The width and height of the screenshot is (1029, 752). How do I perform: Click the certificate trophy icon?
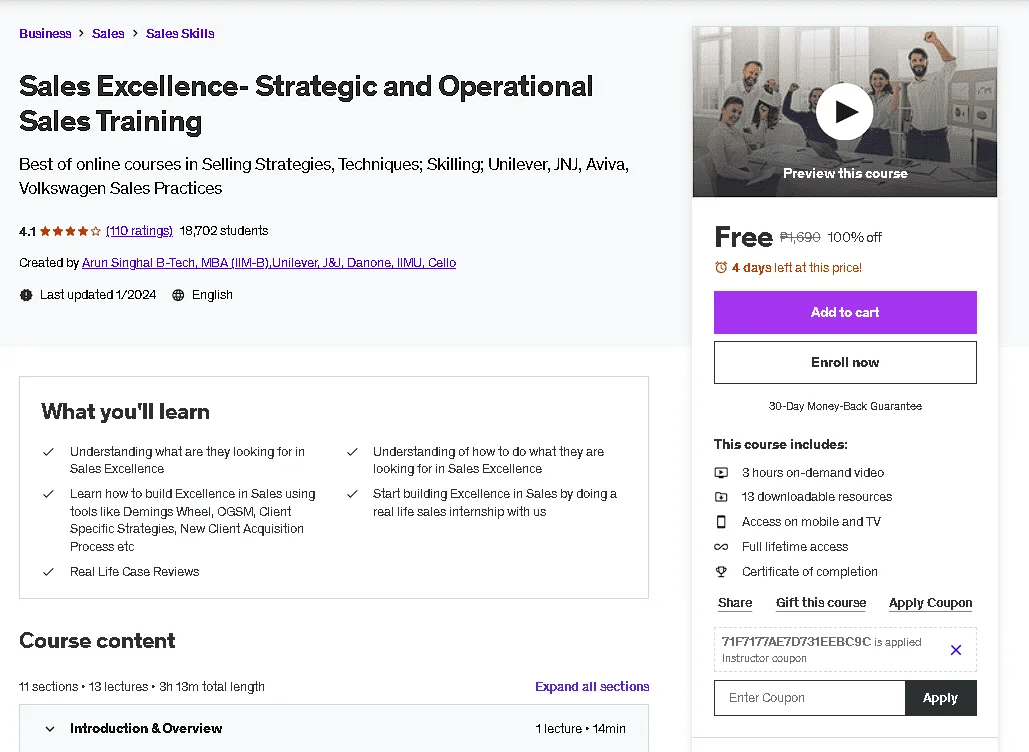pos(721,572)
